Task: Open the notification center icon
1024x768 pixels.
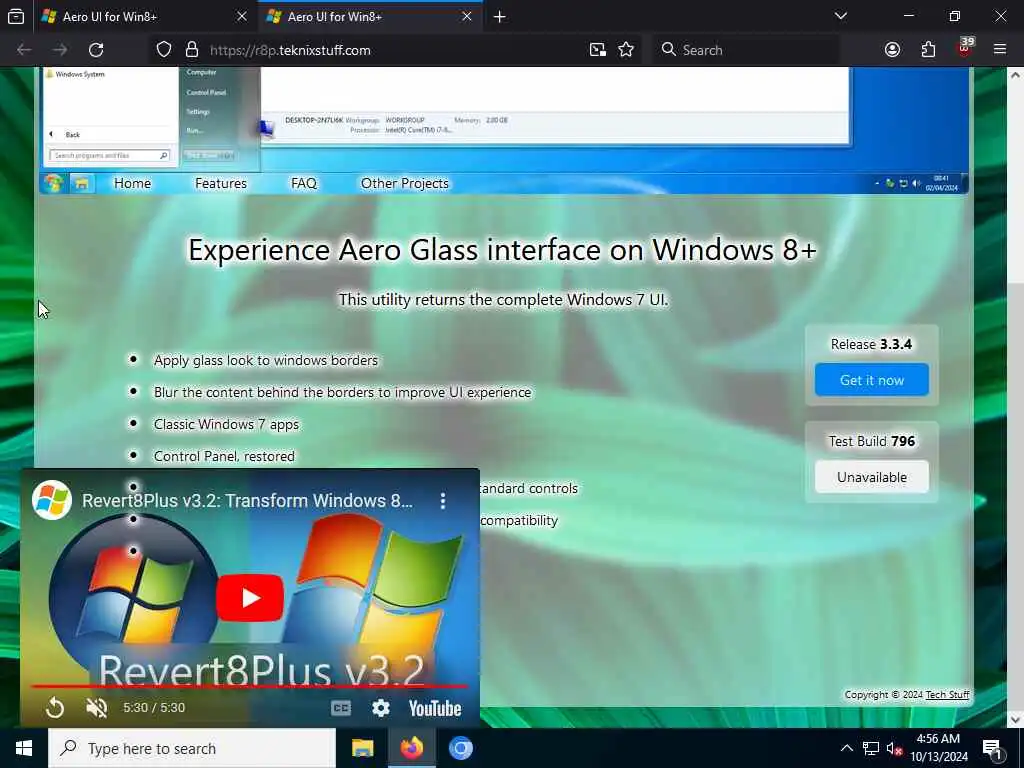Action: pyautogui.click(x=993, y=748)
